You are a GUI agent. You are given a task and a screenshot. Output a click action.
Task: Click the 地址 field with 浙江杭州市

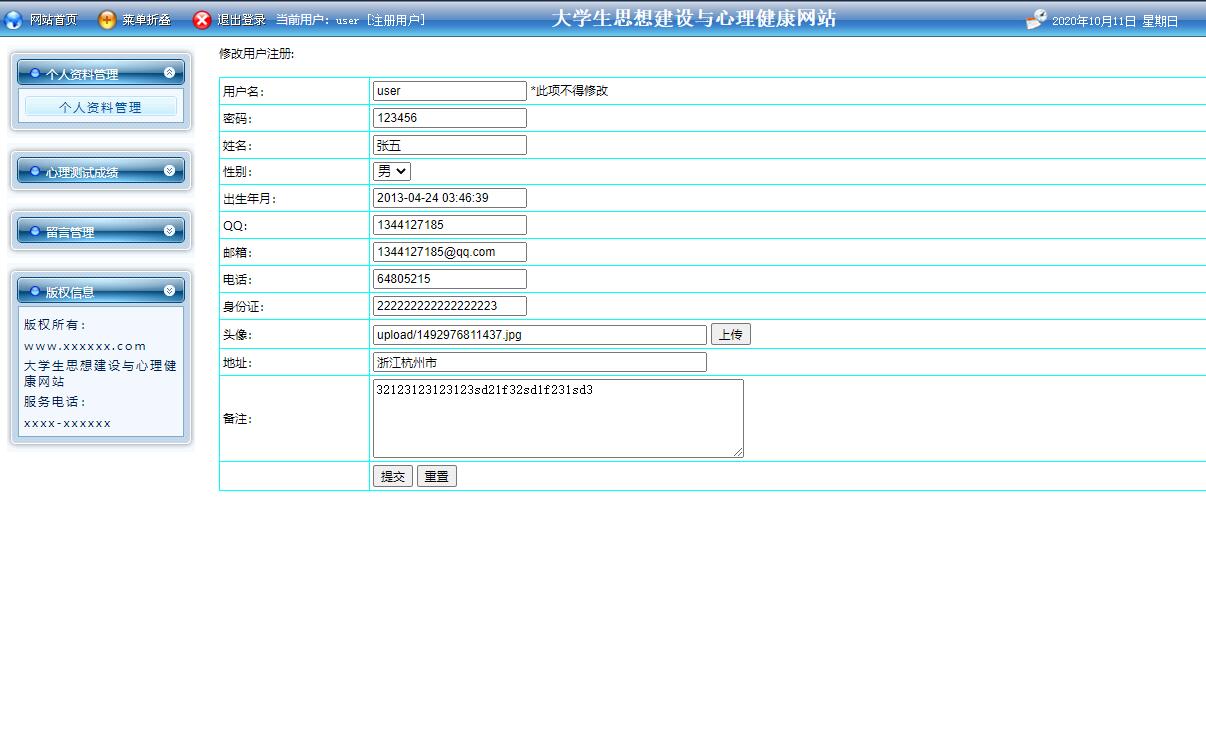pyautogui.click(x=540, y=362)
